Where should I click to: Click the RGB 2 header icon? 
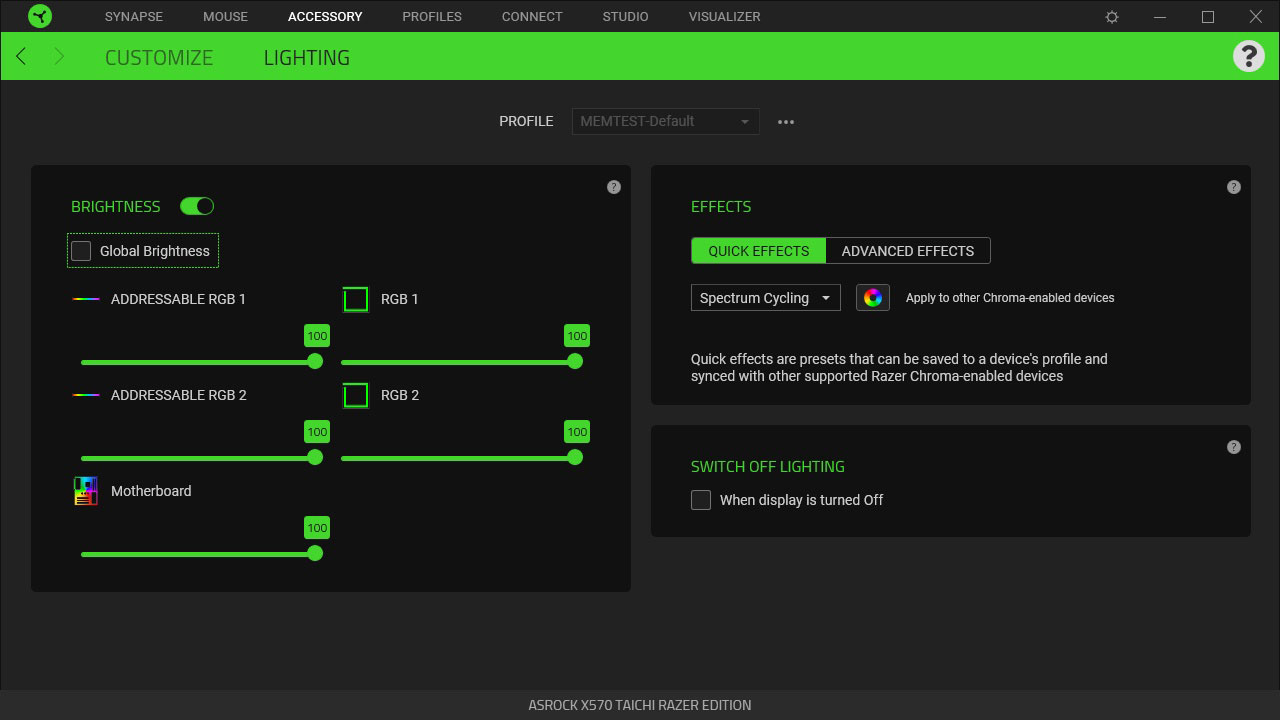[x=355, y=395]
